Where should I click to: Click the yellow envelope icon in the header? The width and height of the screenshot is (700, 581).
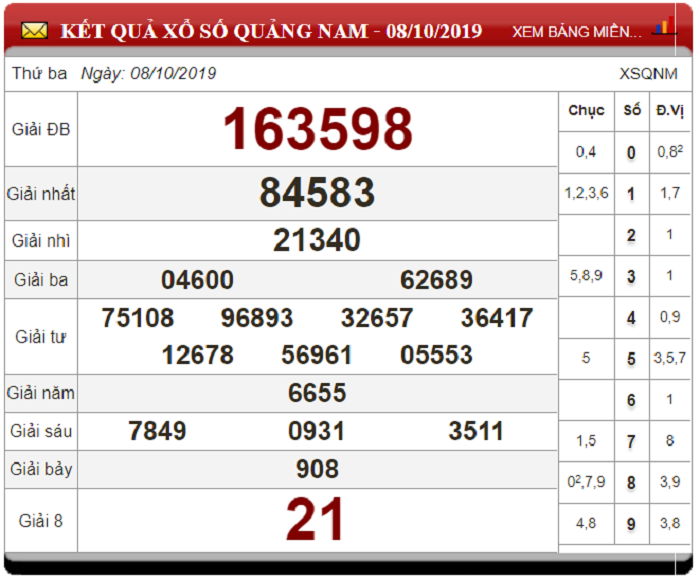[34, 31]
